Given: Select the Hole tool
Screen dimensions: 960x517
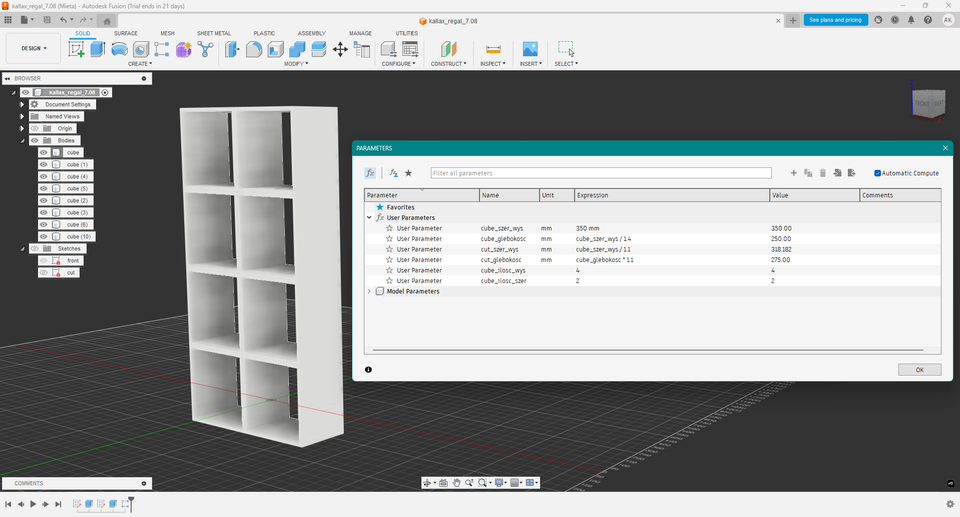Looking at the screenshot, I should pyautogui.click(x=141, y=50).
